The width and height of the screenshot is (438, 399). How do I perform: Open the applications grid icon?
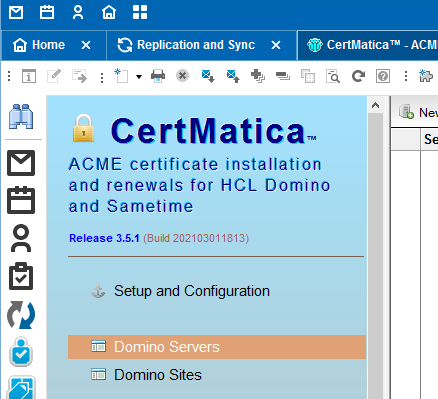tap(140, 13)
